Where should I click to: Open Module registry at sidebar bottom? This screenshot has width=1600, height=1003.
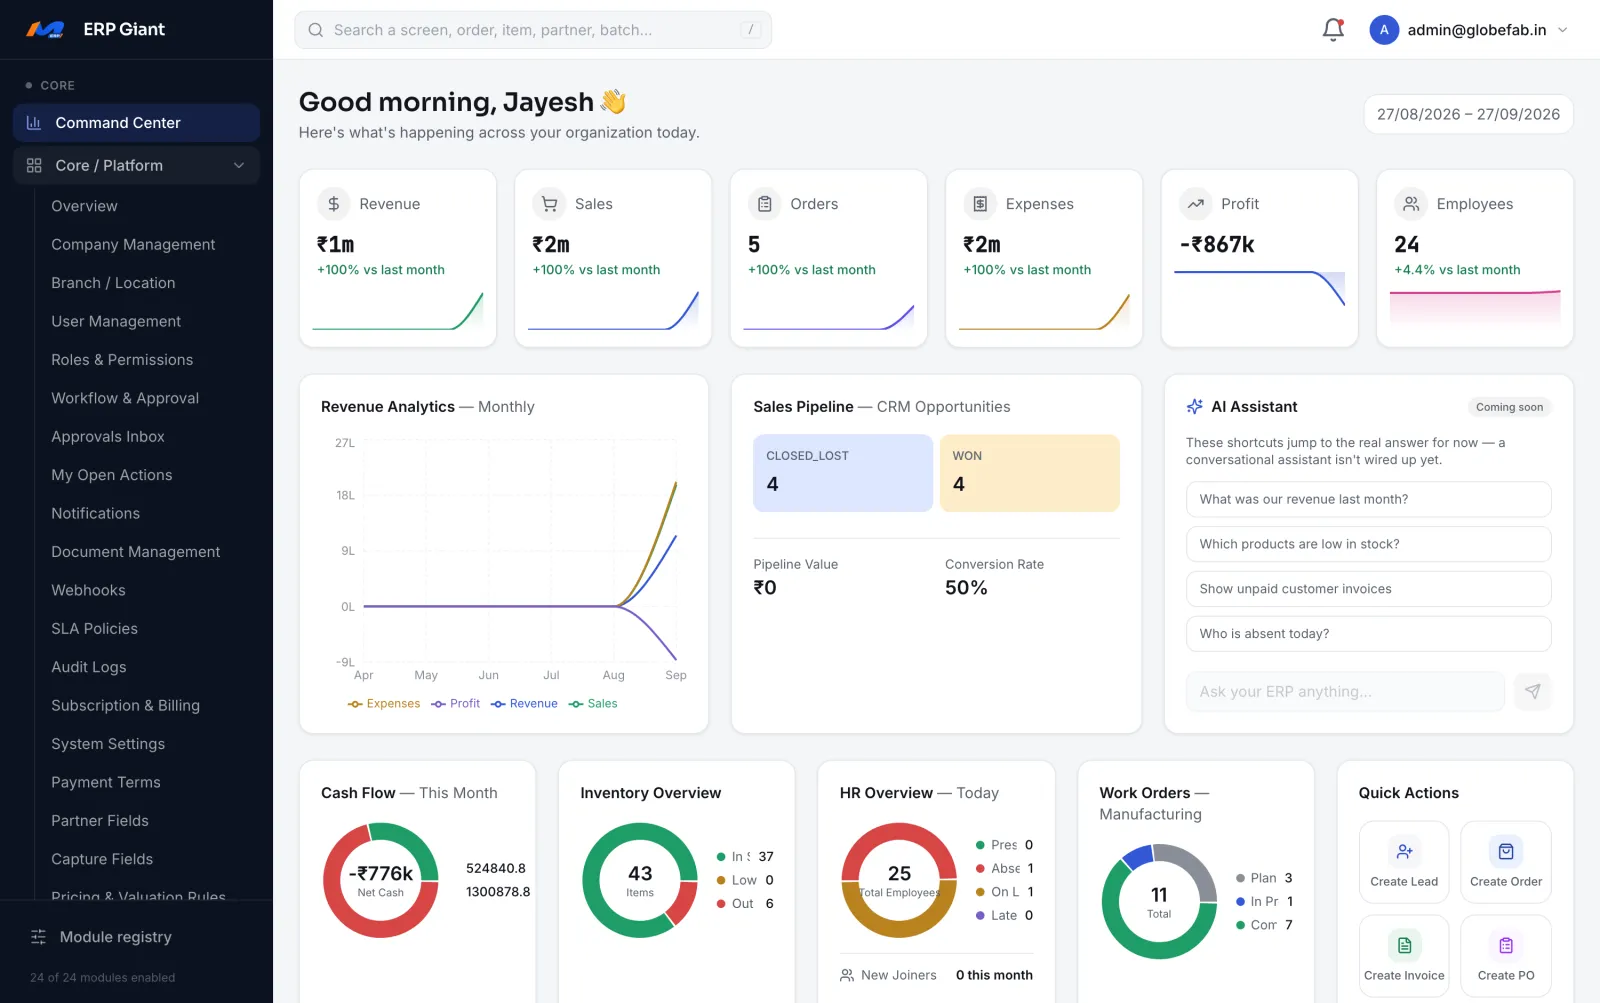point(116,937)
